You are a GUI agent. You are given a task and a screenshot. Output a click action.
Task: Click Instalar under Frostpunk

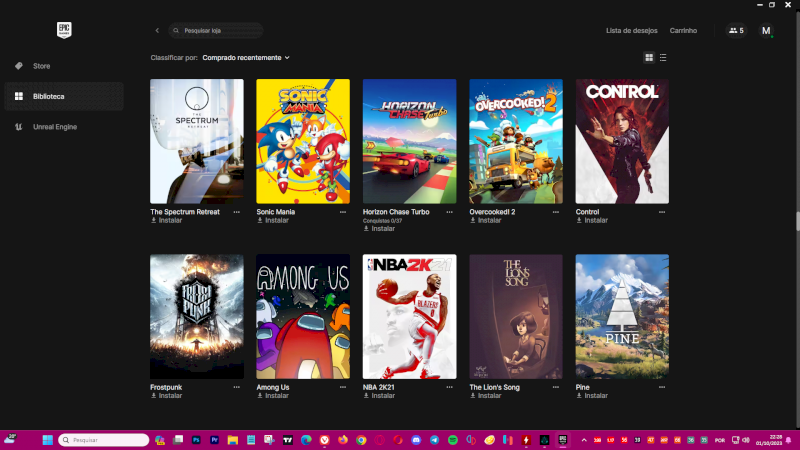166,395
